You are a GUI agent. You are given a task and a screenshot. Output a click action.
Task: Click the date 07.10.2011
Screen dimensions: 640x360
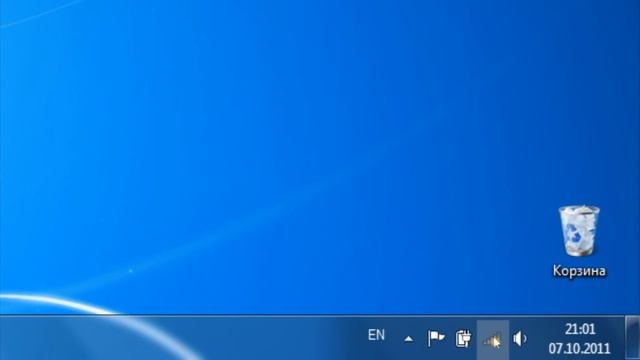click(579, 349)
